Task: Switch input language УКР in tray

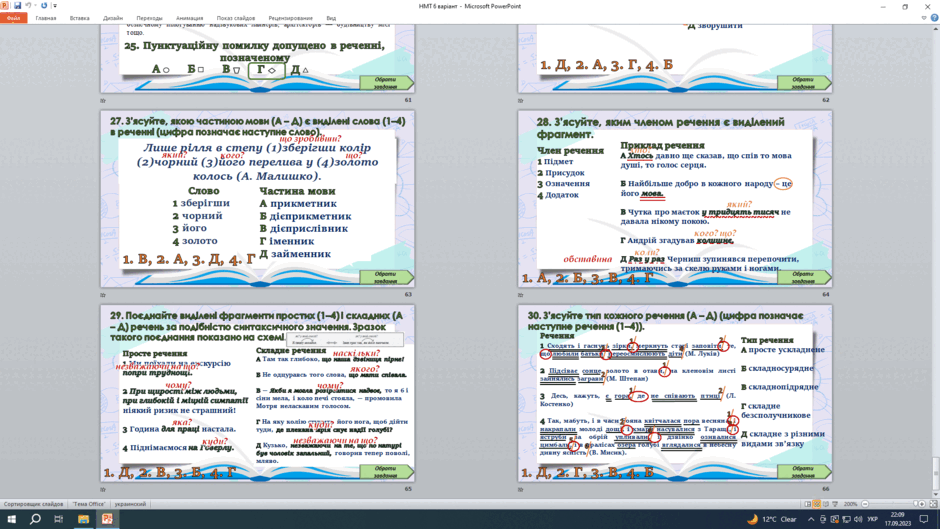Action: [872, 519]
